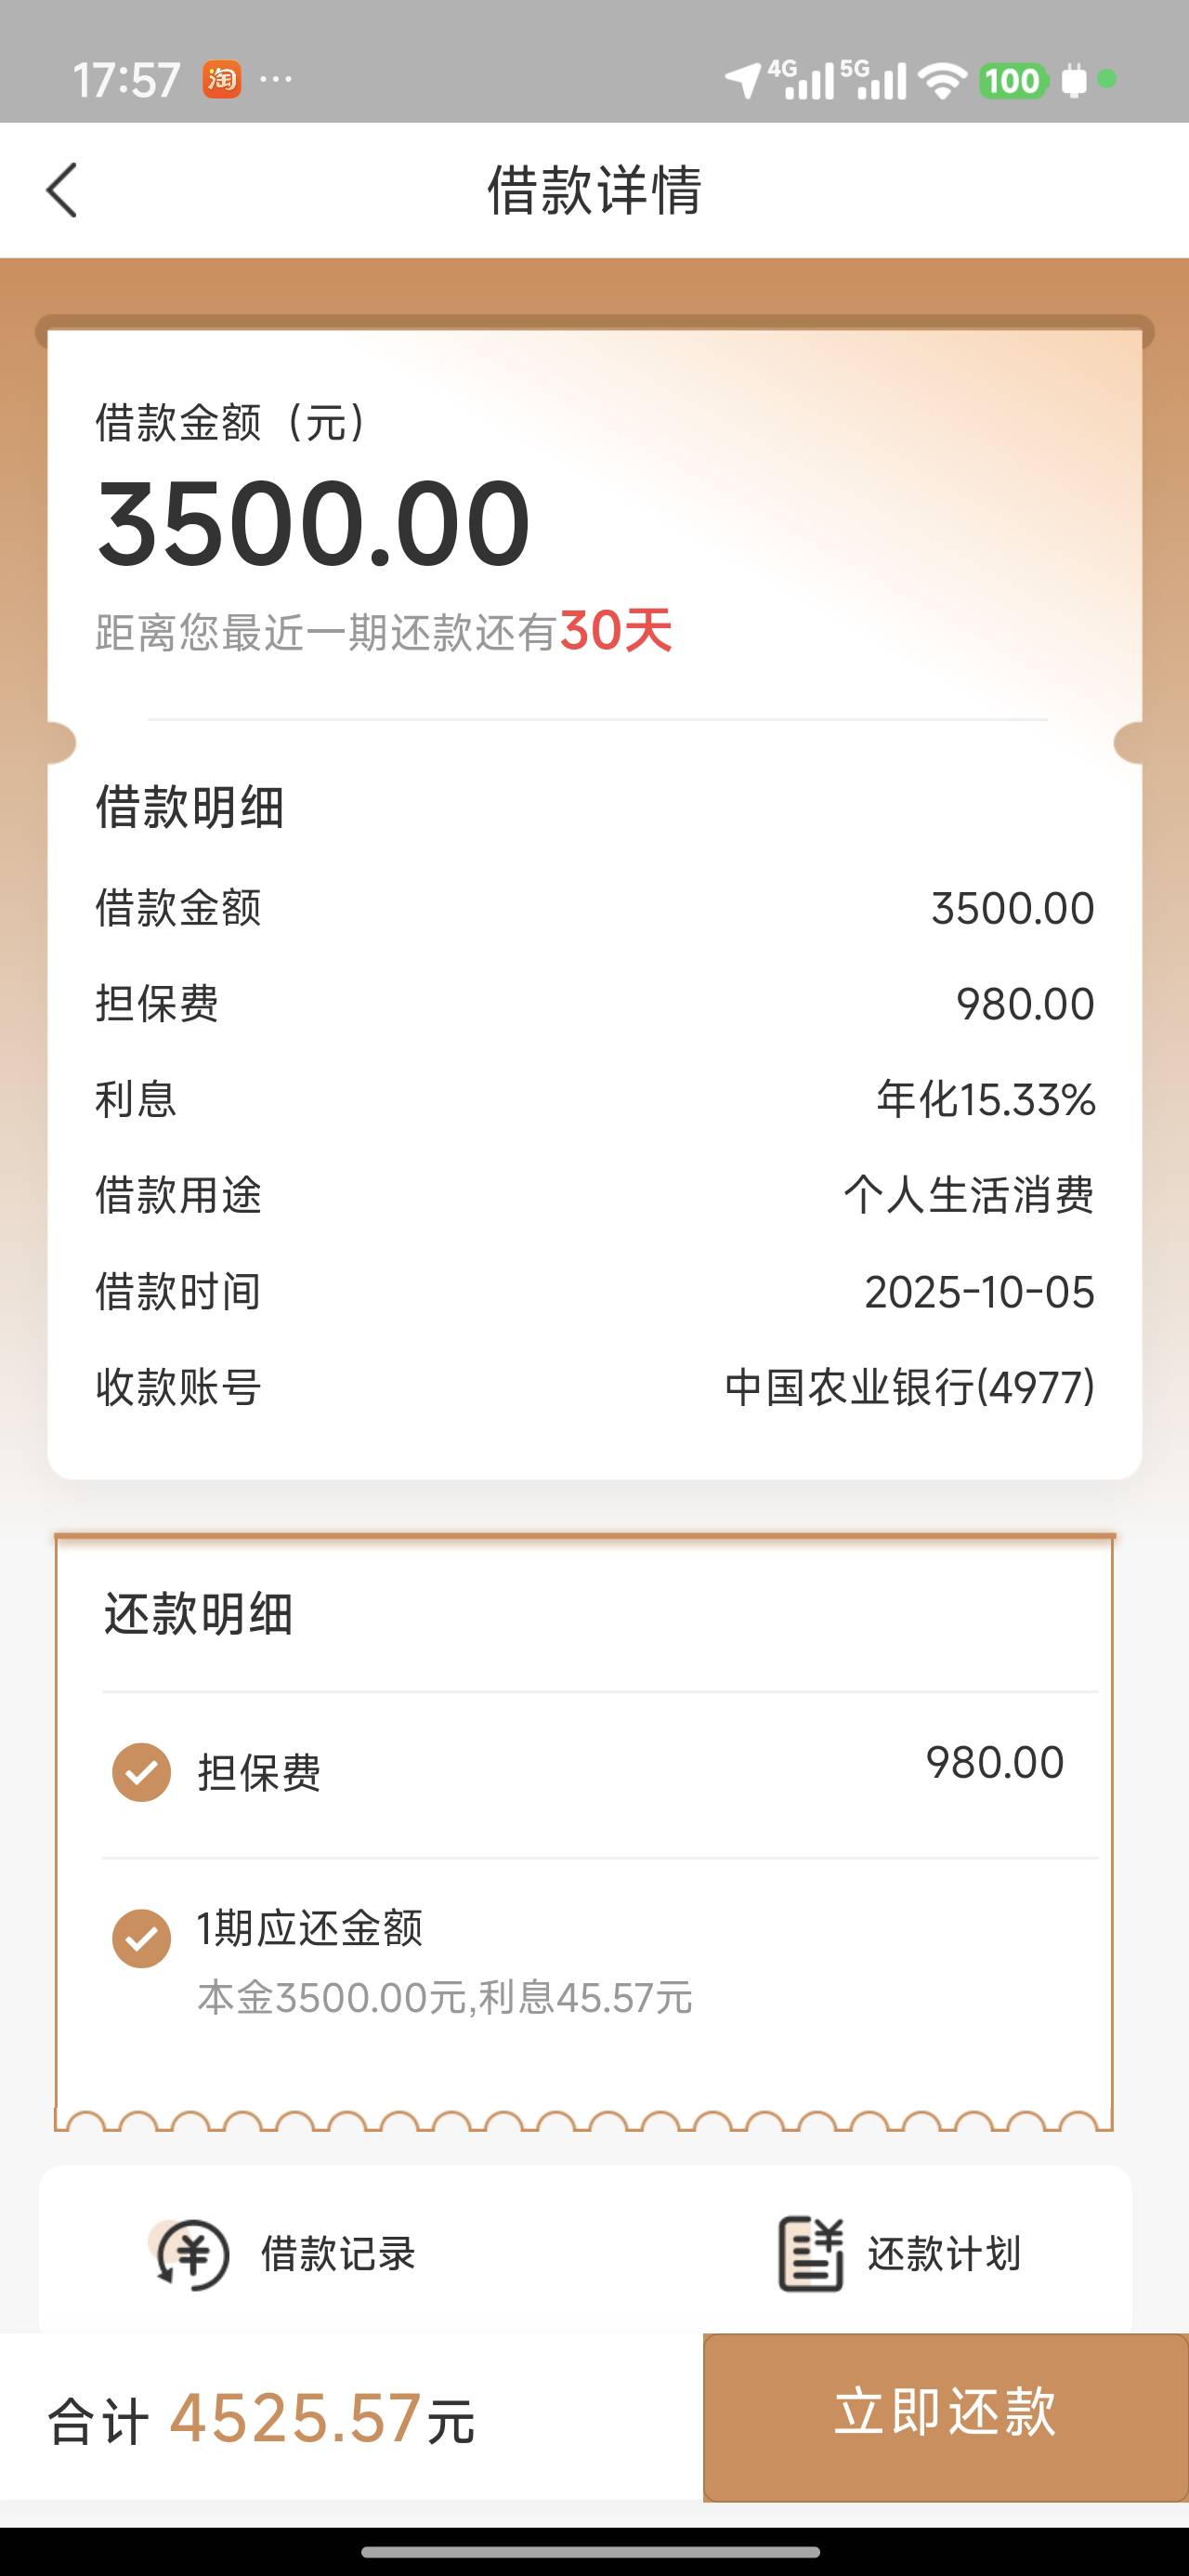Tap the 中国农业银行(4977) receiving account
Viewport: 1189px width, 2576px height.
909,1387
